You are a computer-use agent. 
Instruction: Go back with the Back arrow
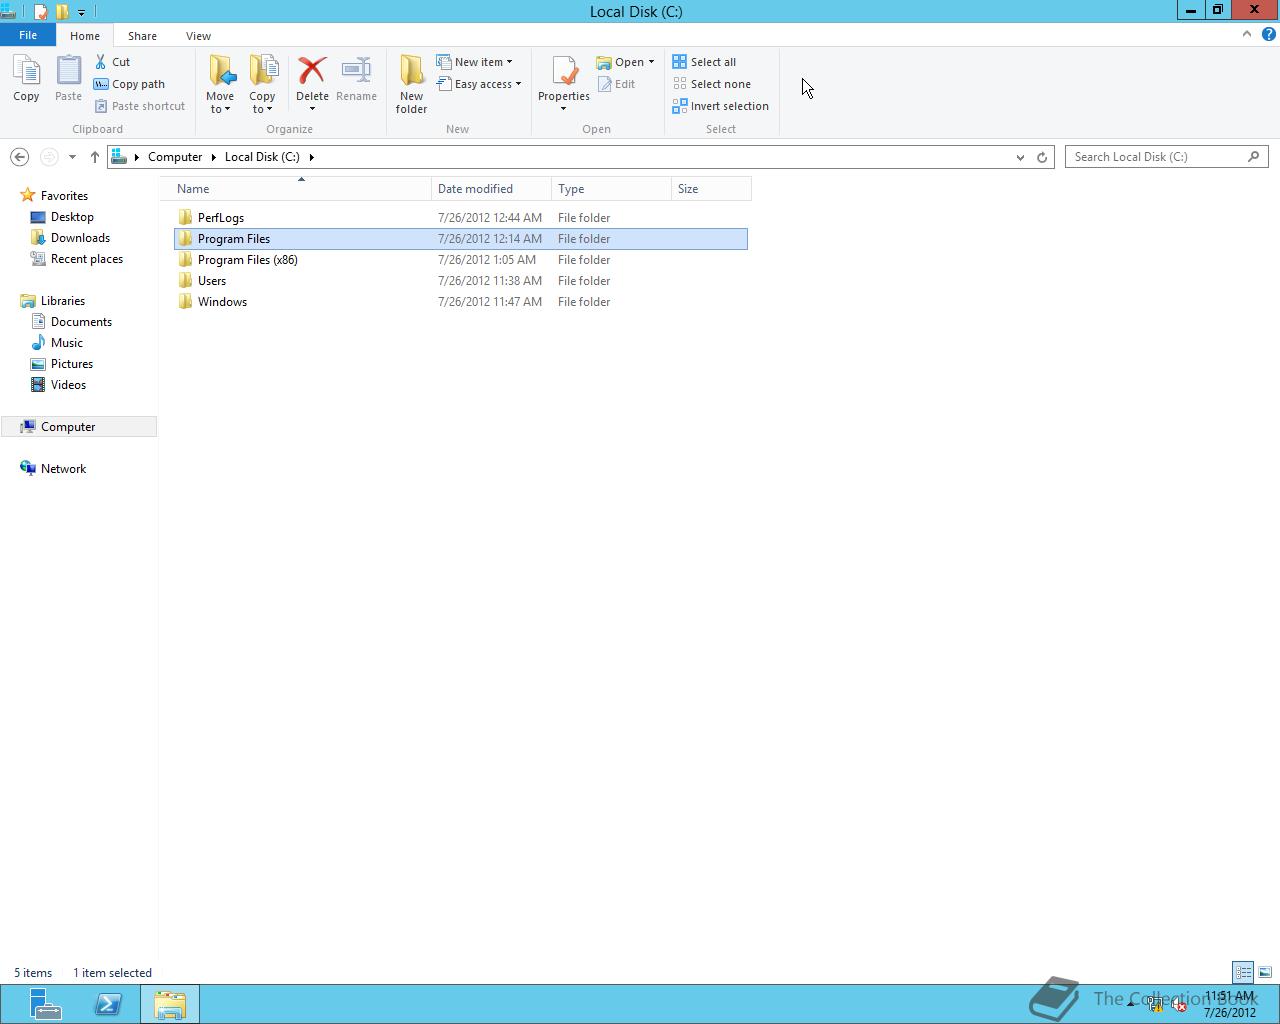19,157
